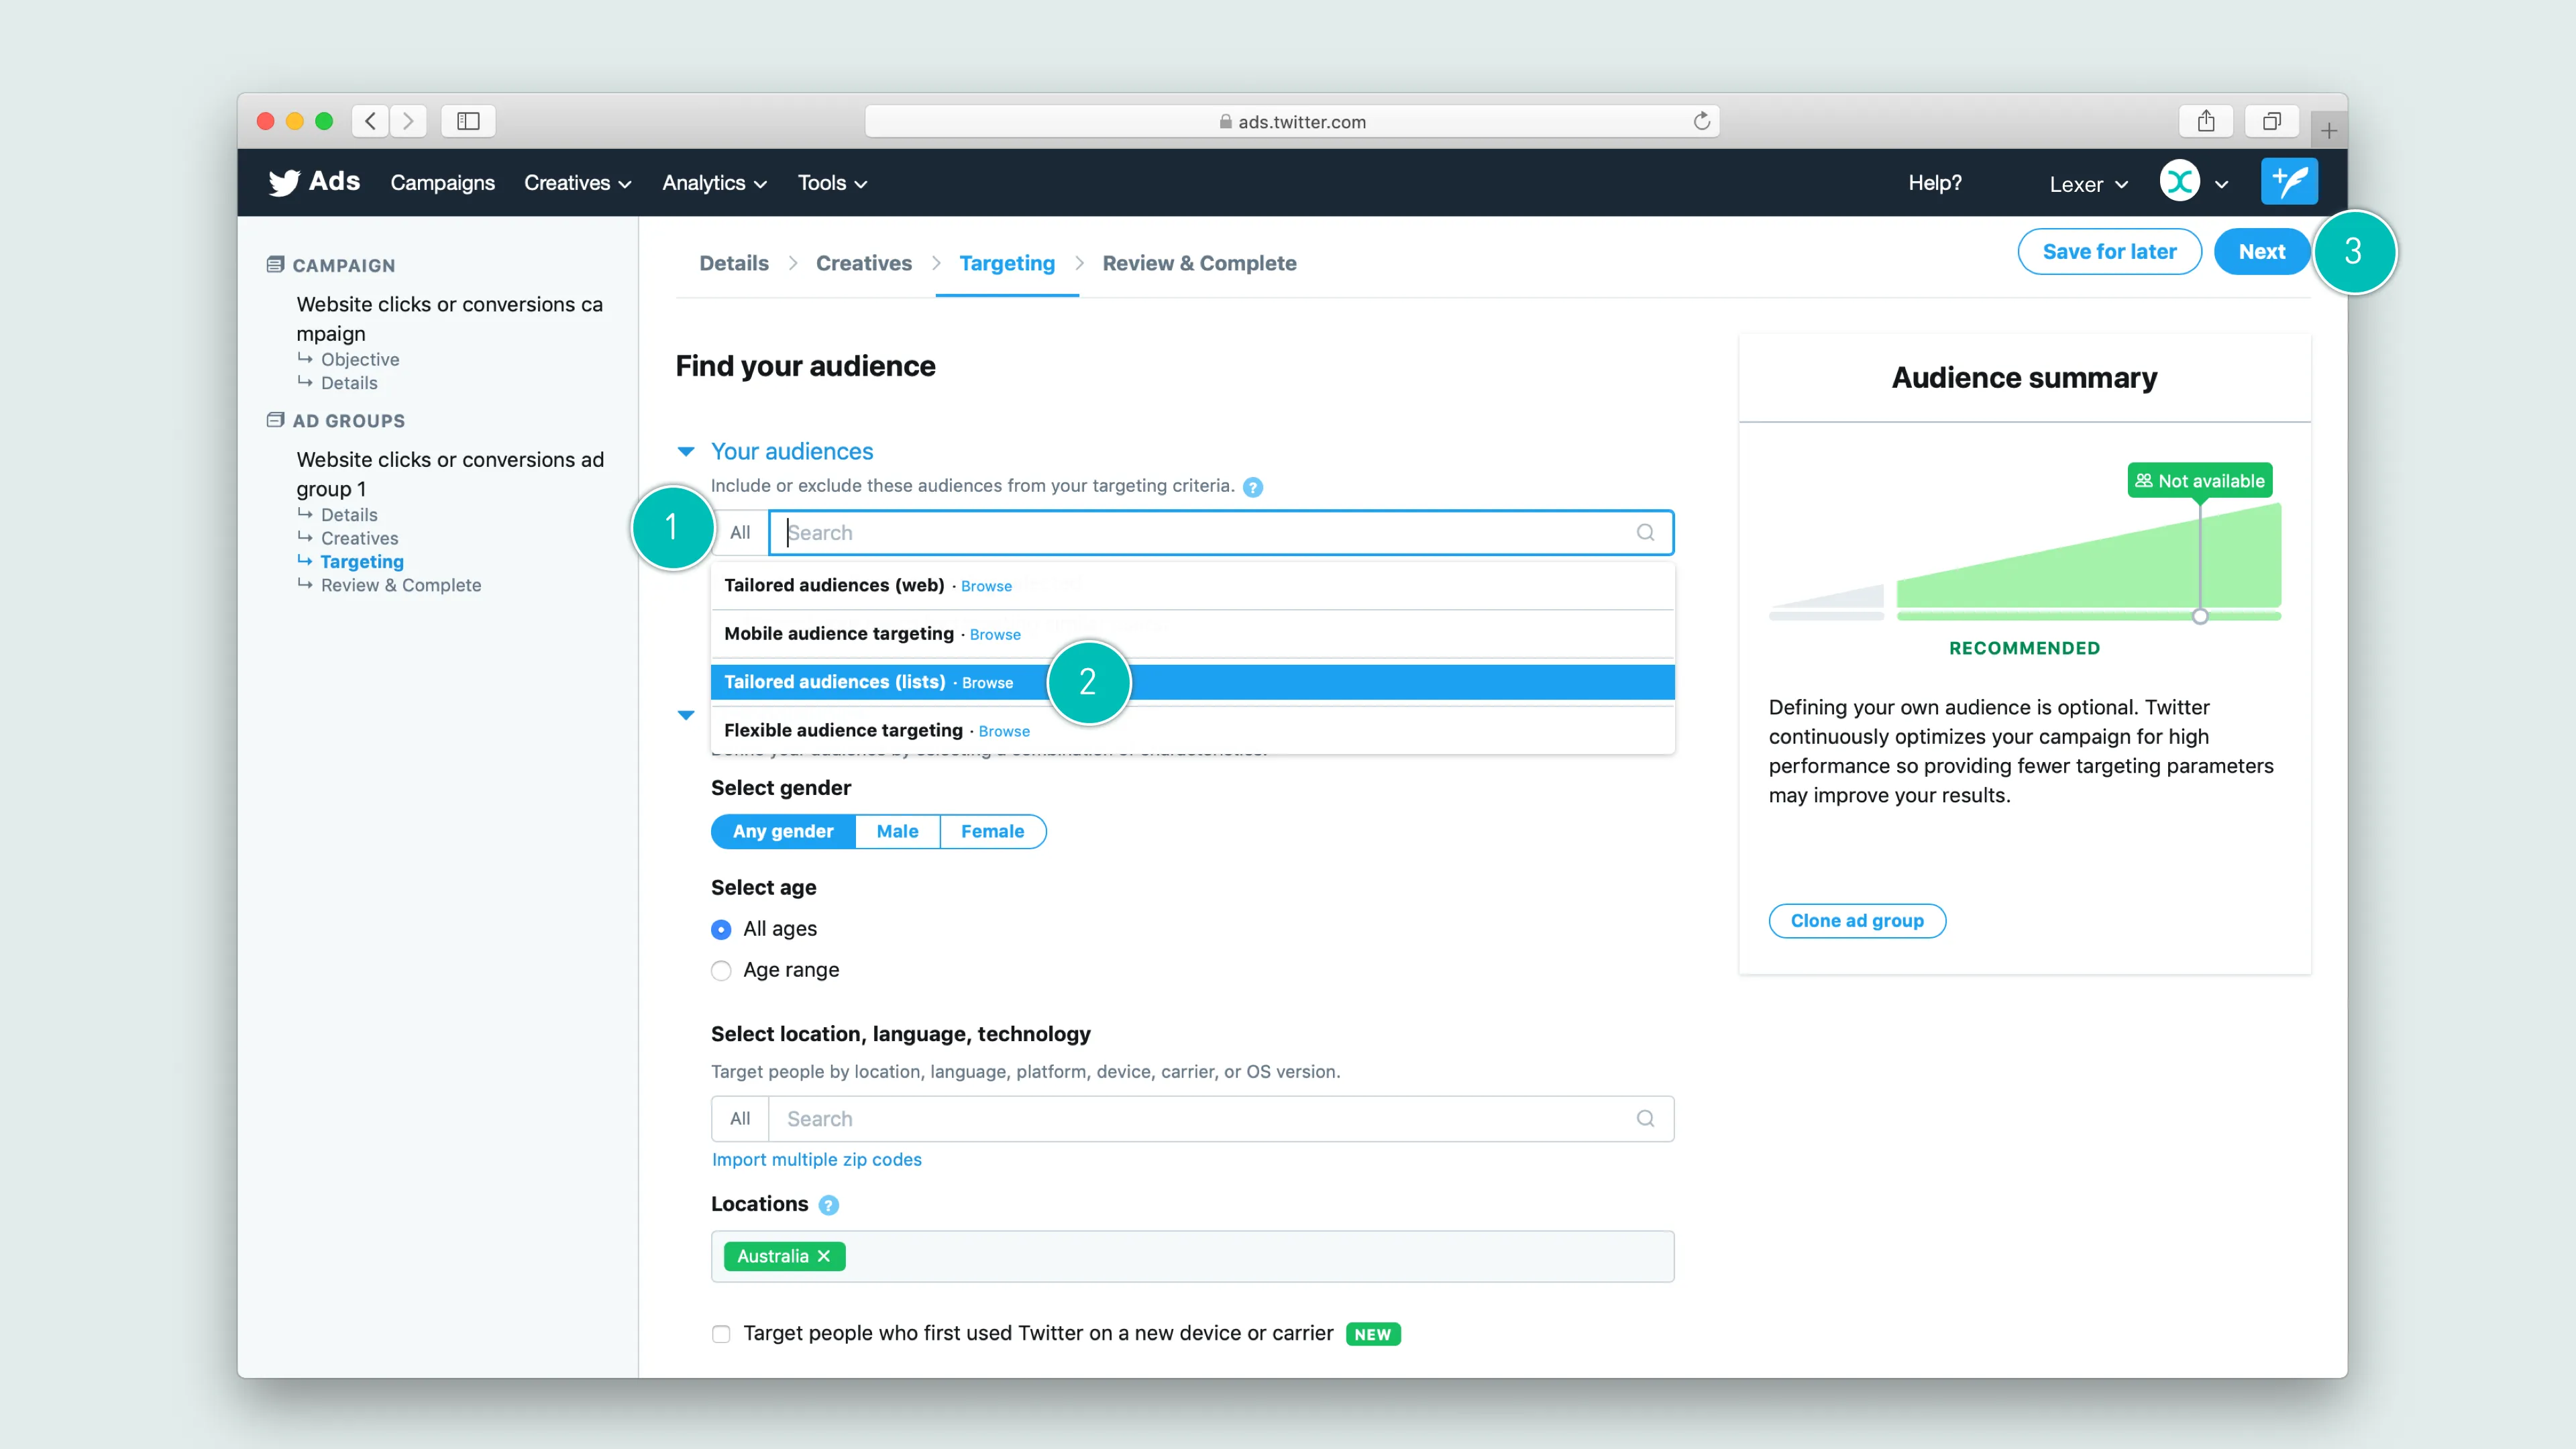The width and height of the screenshot is (2576, 1449).
Task: Click help icon next to audiences description
Action: pyautogui.click(x=1252, y=487)
